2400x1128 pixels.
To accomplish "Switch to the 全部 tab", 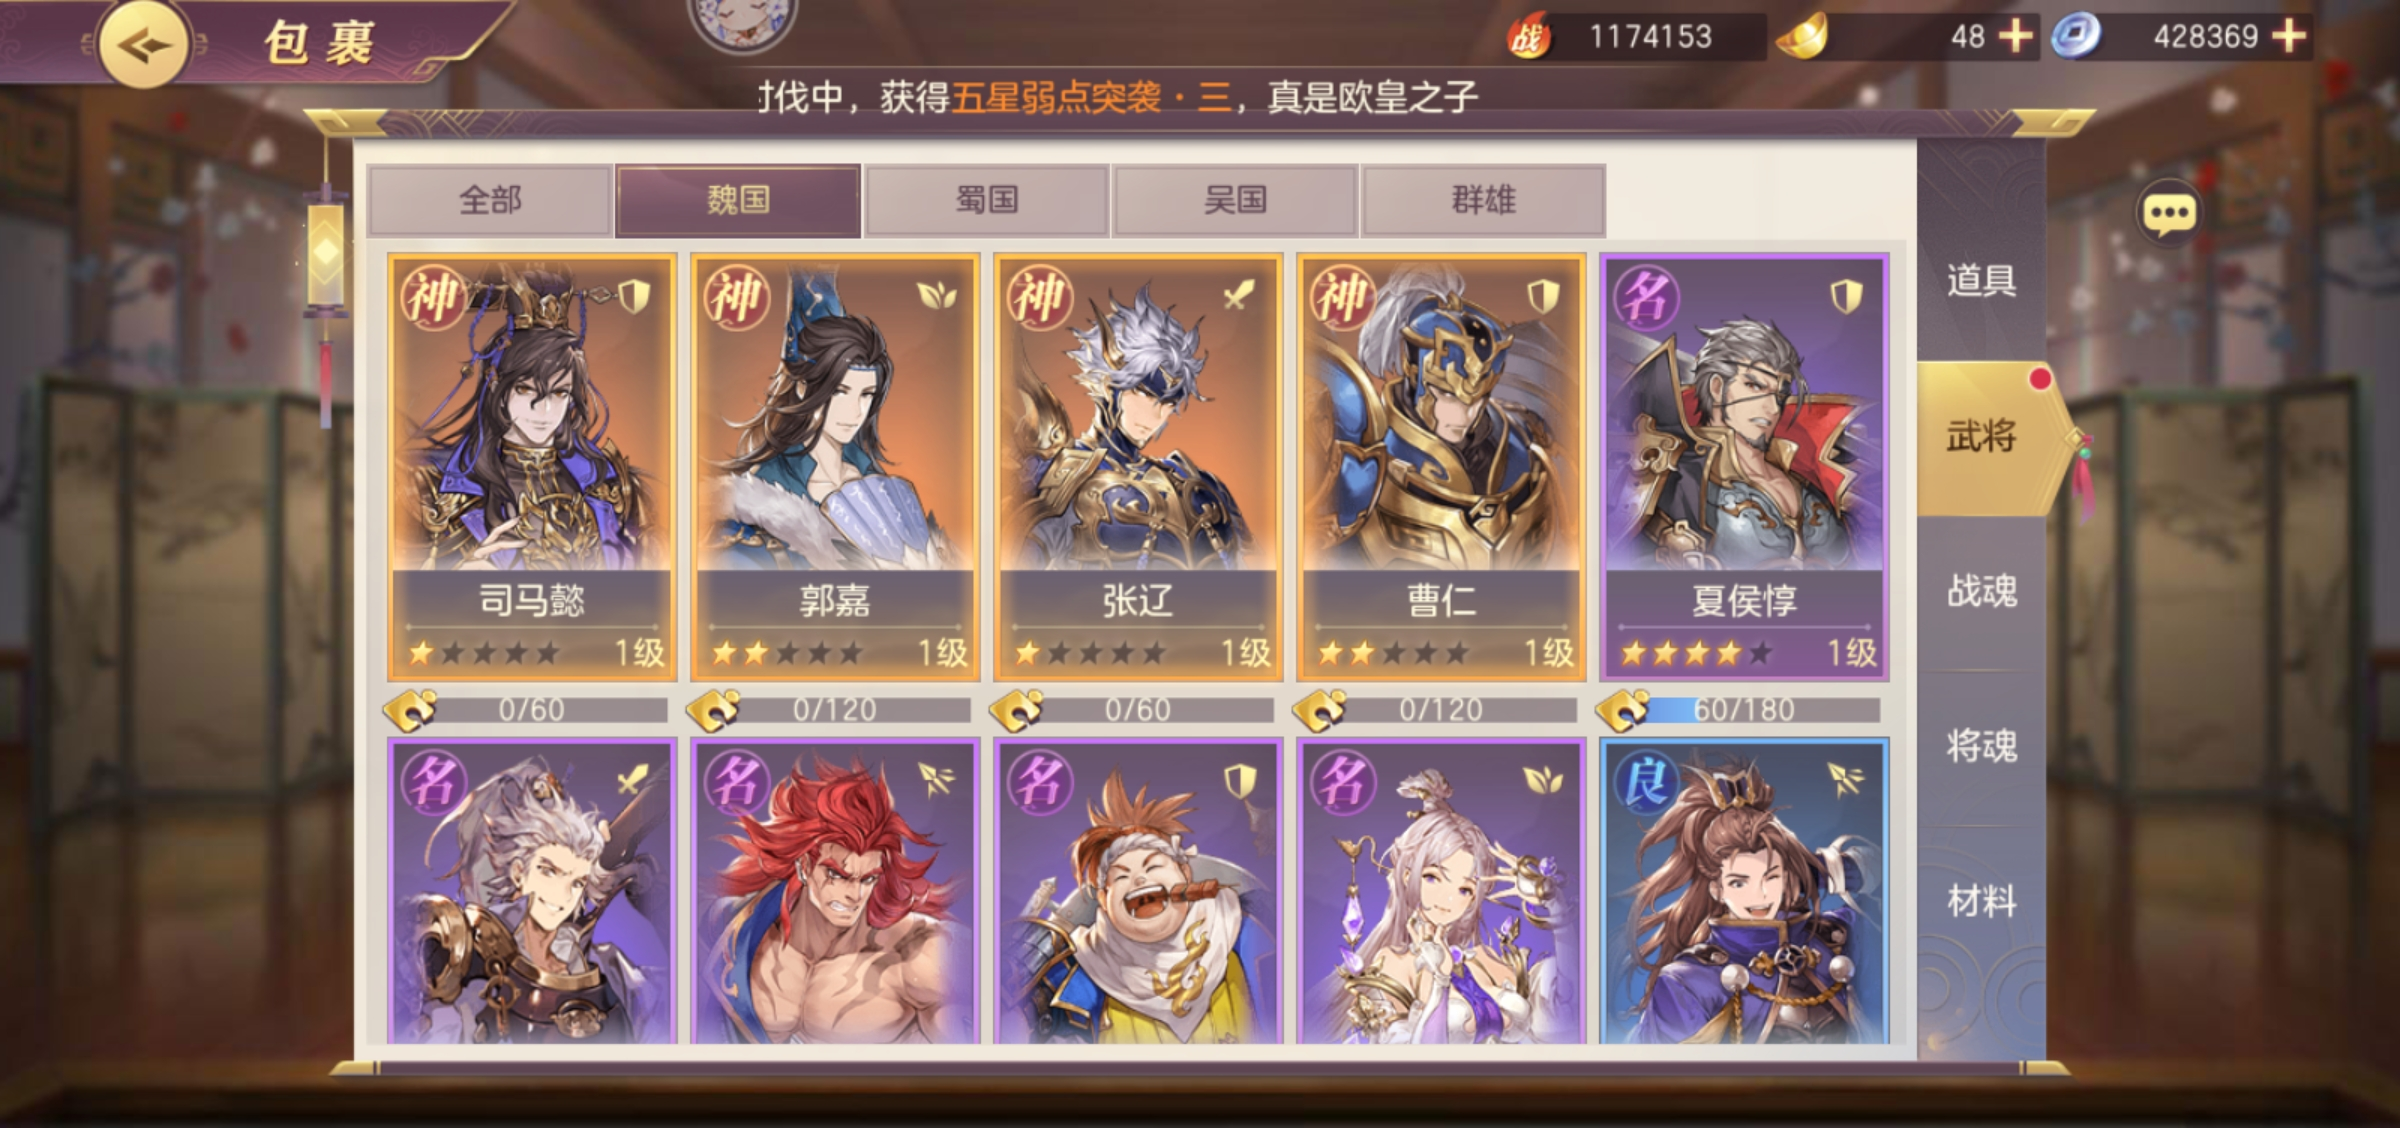I will (x=490, y=200).
